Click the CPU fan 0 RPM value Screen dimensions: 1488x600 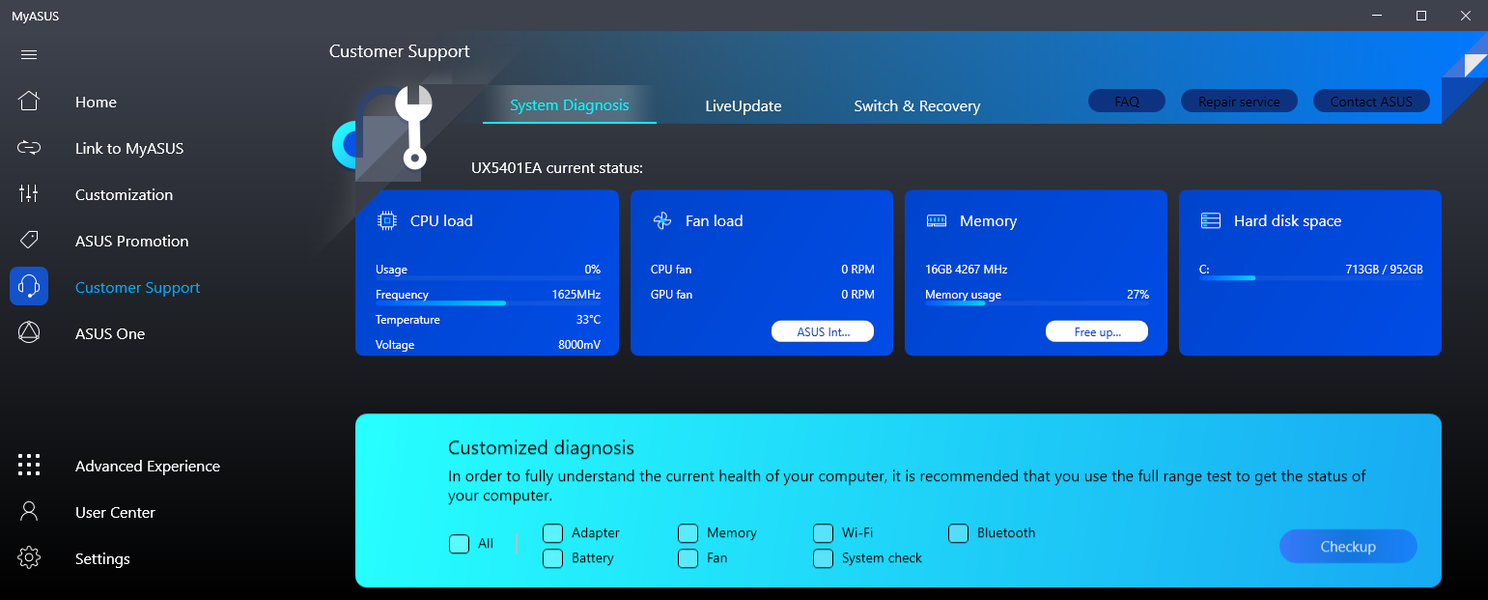858,269
